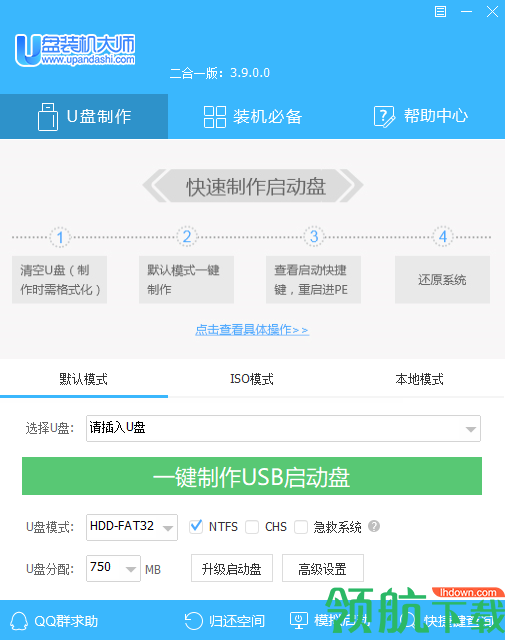505x640 pixels.
Task: Click 高级设置 button
Action: point(323,568)
